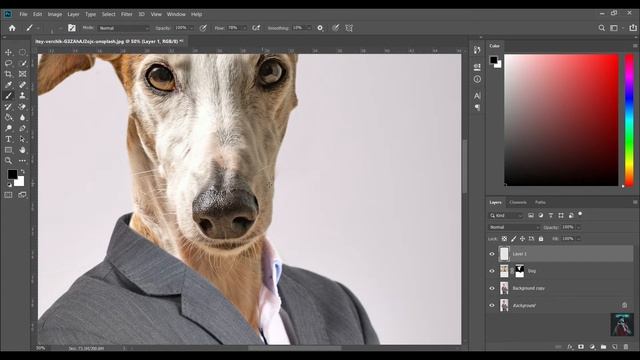Viewport: 640px width, 360px height.
Task: Toggle pressure for size in options bar
Action: coord(336,28)
